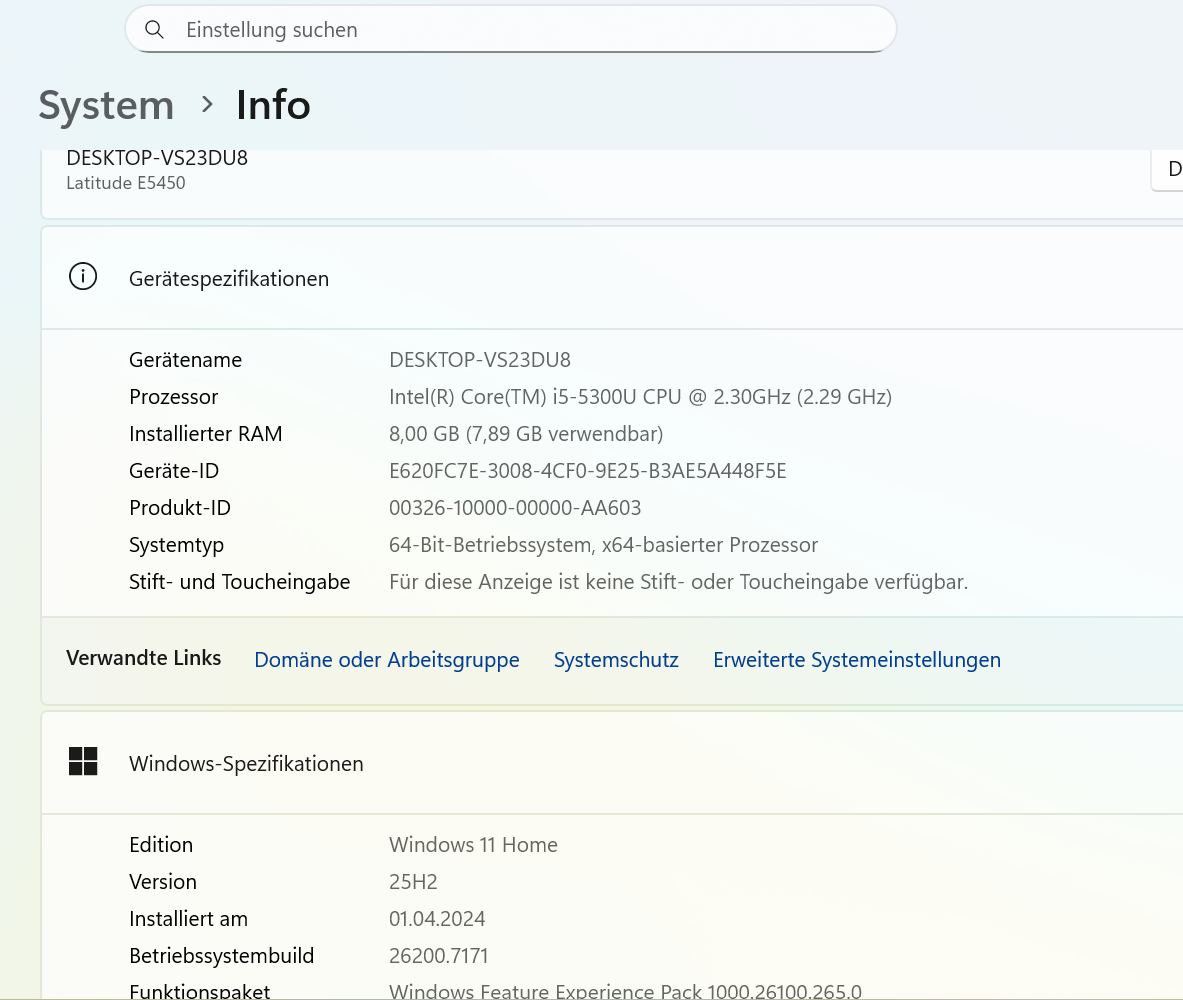Click the search magnifier icon
The image size is (1183, 1000).
155,29
